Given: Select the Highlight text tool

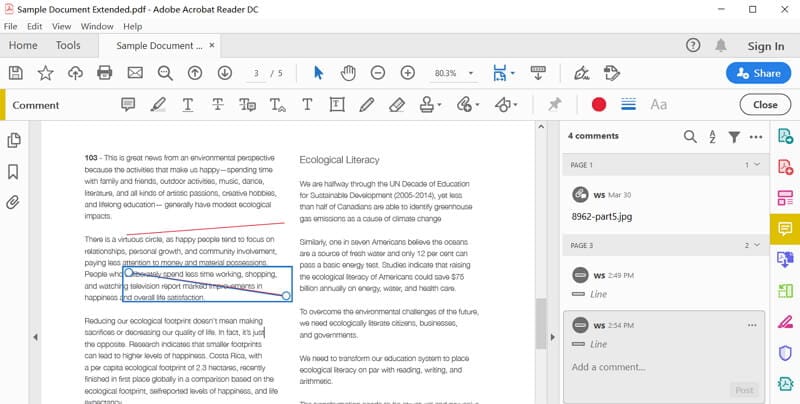Looking at the screenshot, I should (x=158, y=105).
